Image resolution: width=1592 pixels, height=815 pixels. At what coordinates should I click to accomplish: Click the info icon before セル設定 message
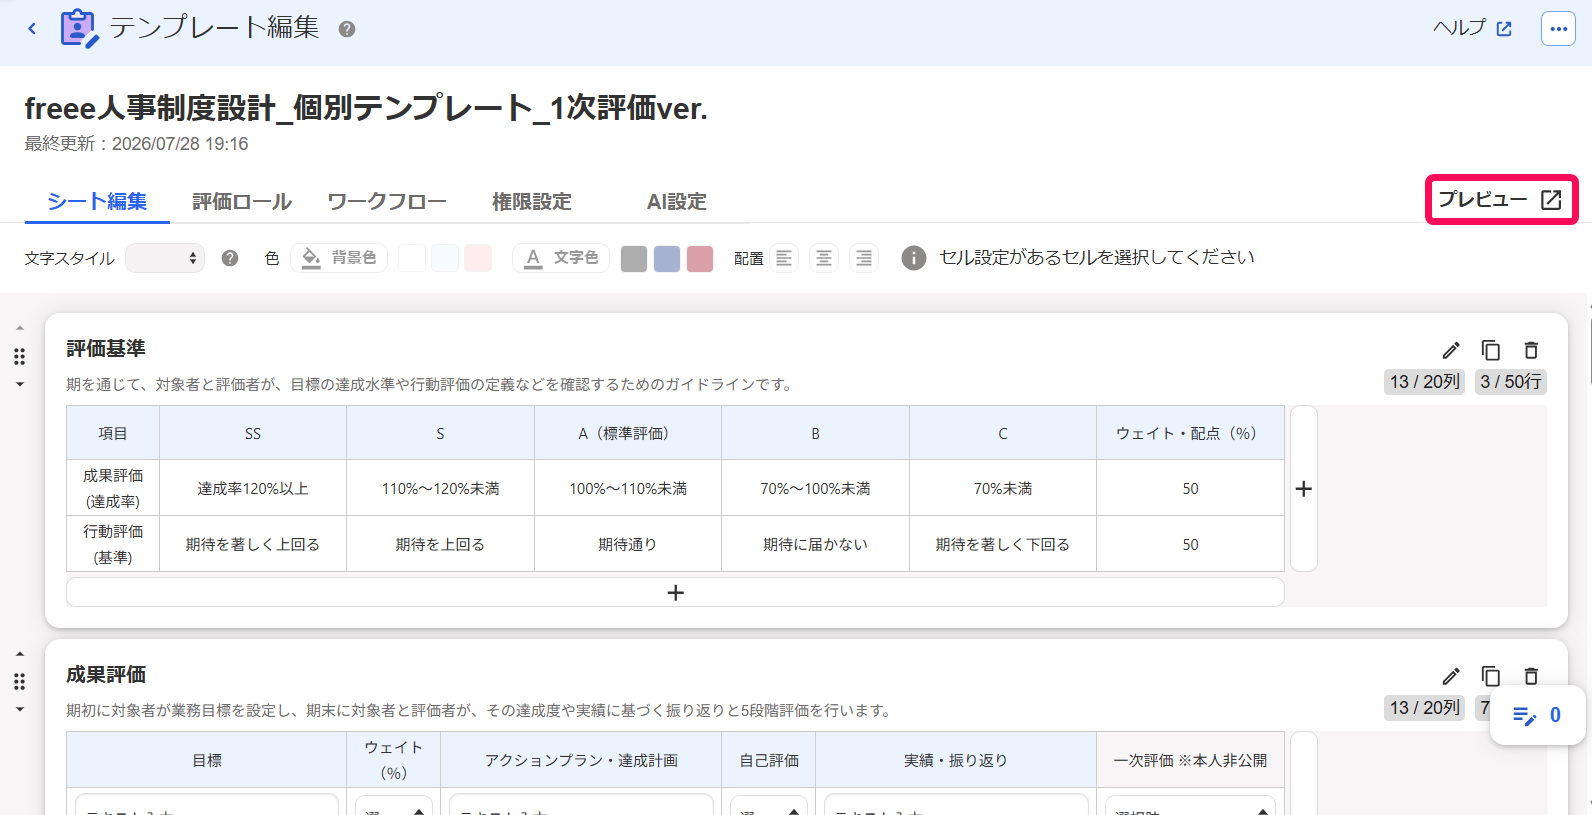coord(913,258)
